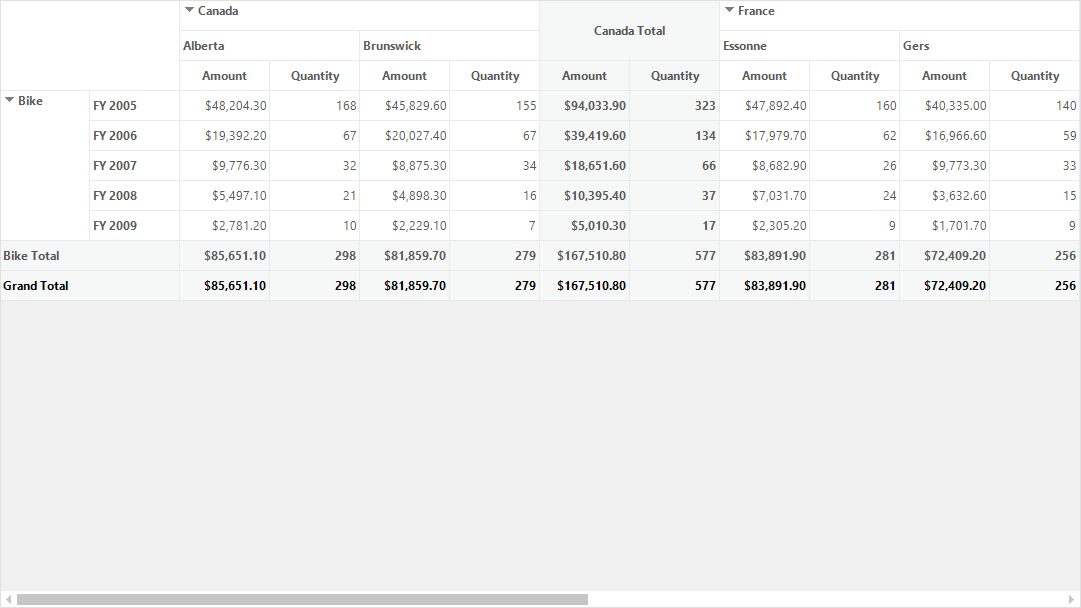This screenshot has height=608, width=1081.
Task: Select the Alberta column header
Action: coord(270,45)
